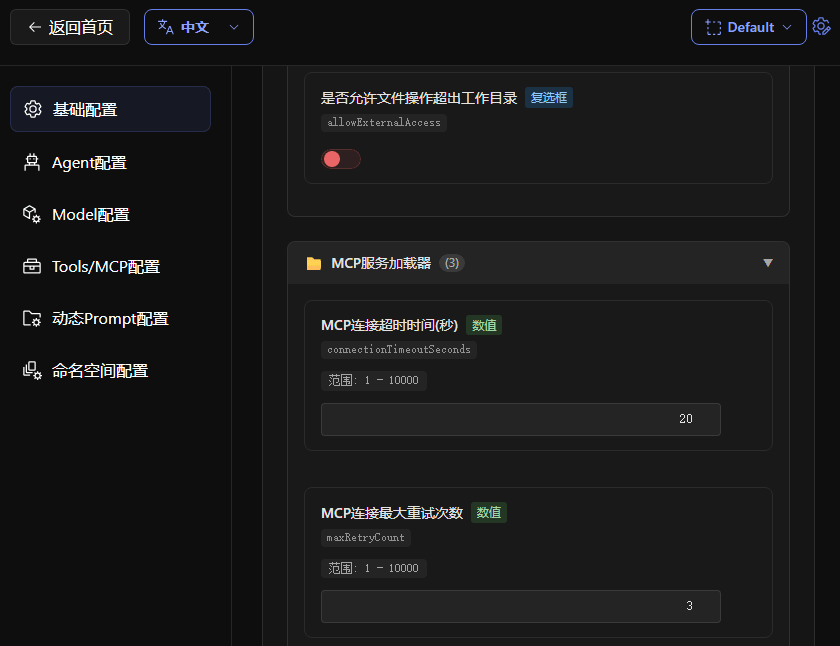Viewport: 840px width, 646px height.
Task: Click the namespace icon for 命名空间配置
Action: click(32, 370)
